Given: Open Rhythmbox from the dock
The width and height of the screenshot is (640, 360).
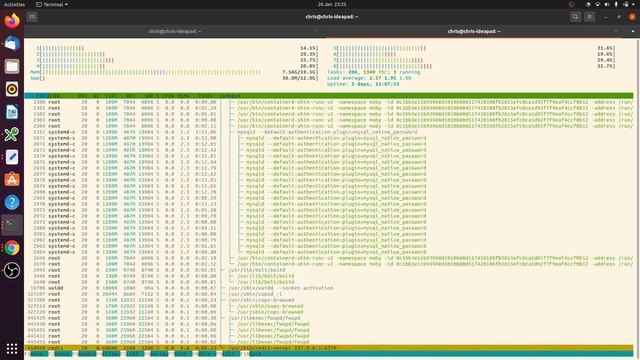Looking at the screenshot, I should click(x=12, y=89).
